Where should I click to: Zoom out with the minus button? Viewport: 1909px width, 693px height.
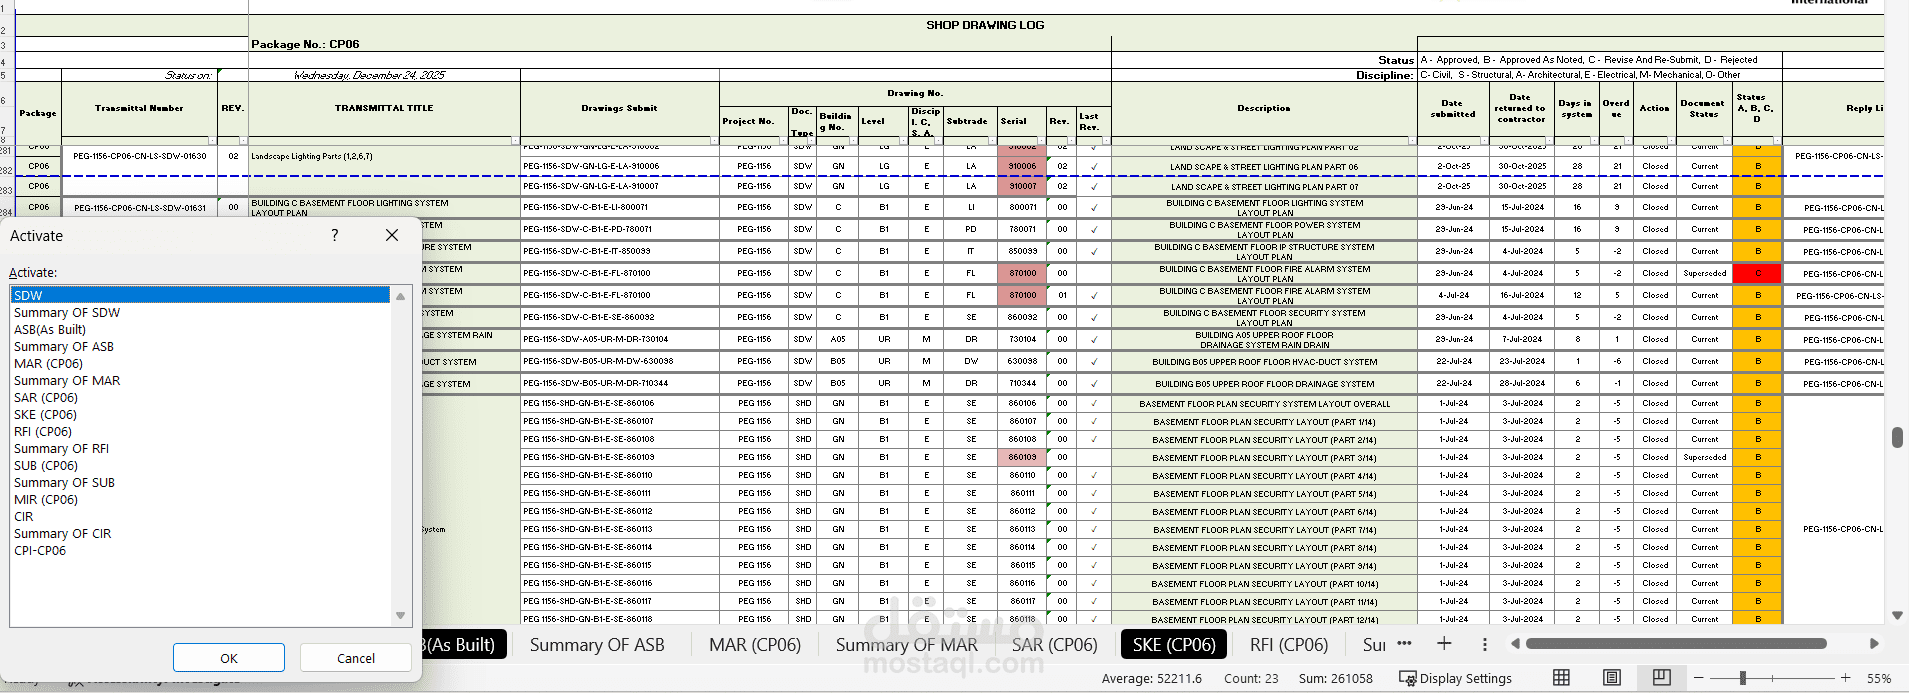[x=1698, y=678]
